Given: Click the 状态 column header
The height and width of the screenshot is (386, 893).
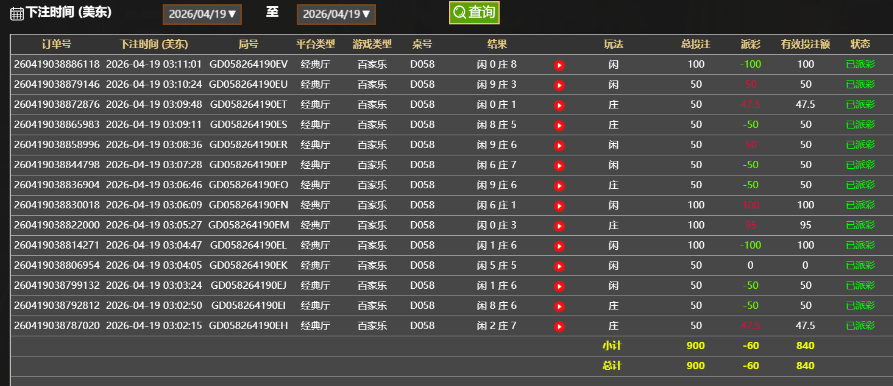Looking at the screenshot, I should tap(860, 44).
